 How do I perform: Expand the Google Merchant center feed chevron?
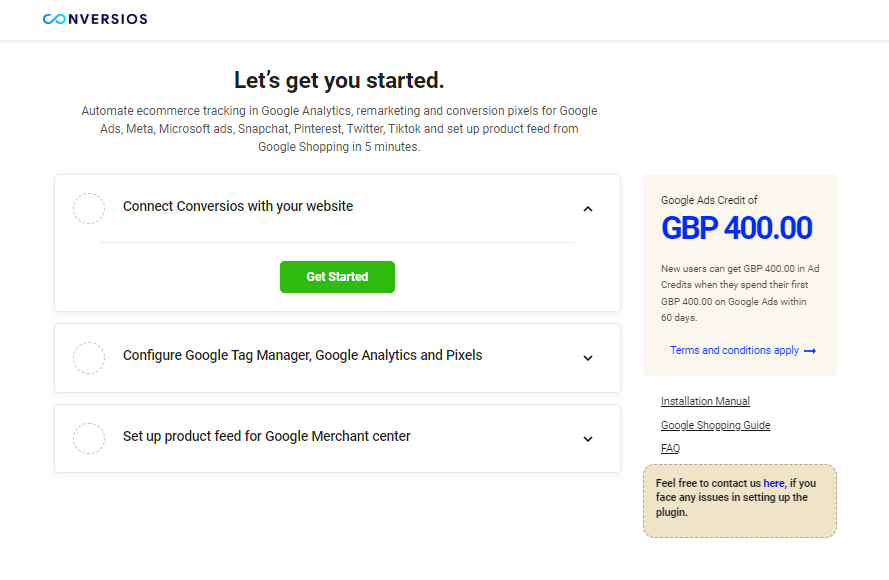588,439
